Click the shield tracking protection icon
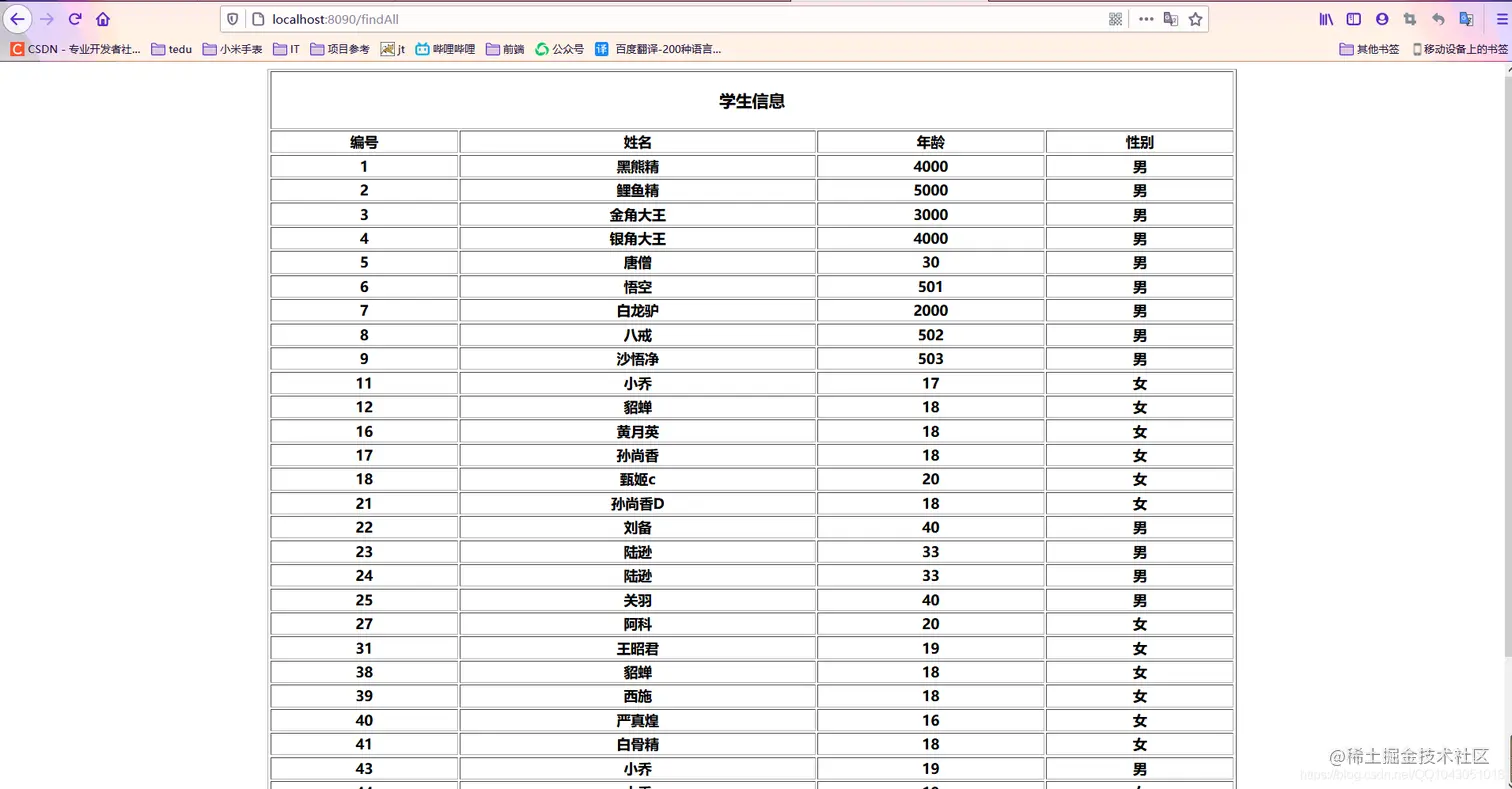 (x=233, y=19)
